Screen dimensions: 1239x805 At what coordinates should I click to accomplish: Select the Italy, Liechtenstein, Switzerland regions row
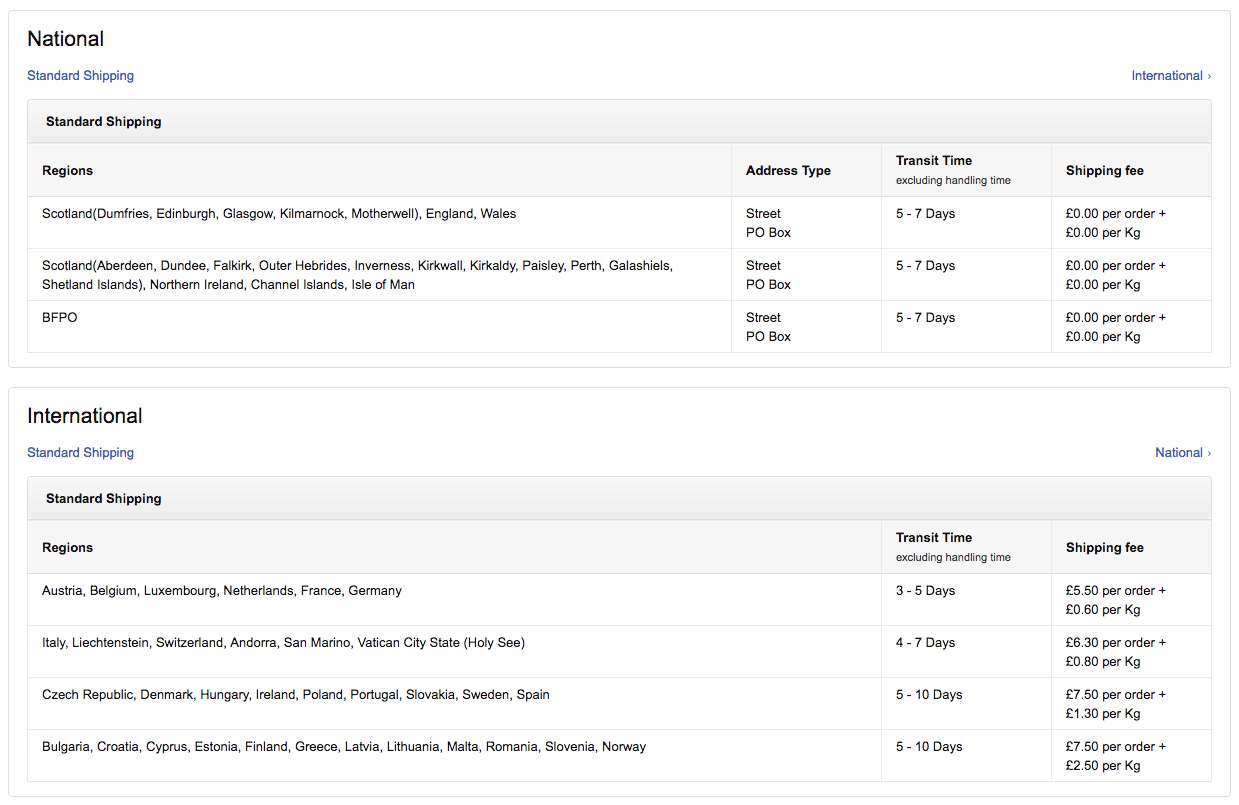point(283,643)
